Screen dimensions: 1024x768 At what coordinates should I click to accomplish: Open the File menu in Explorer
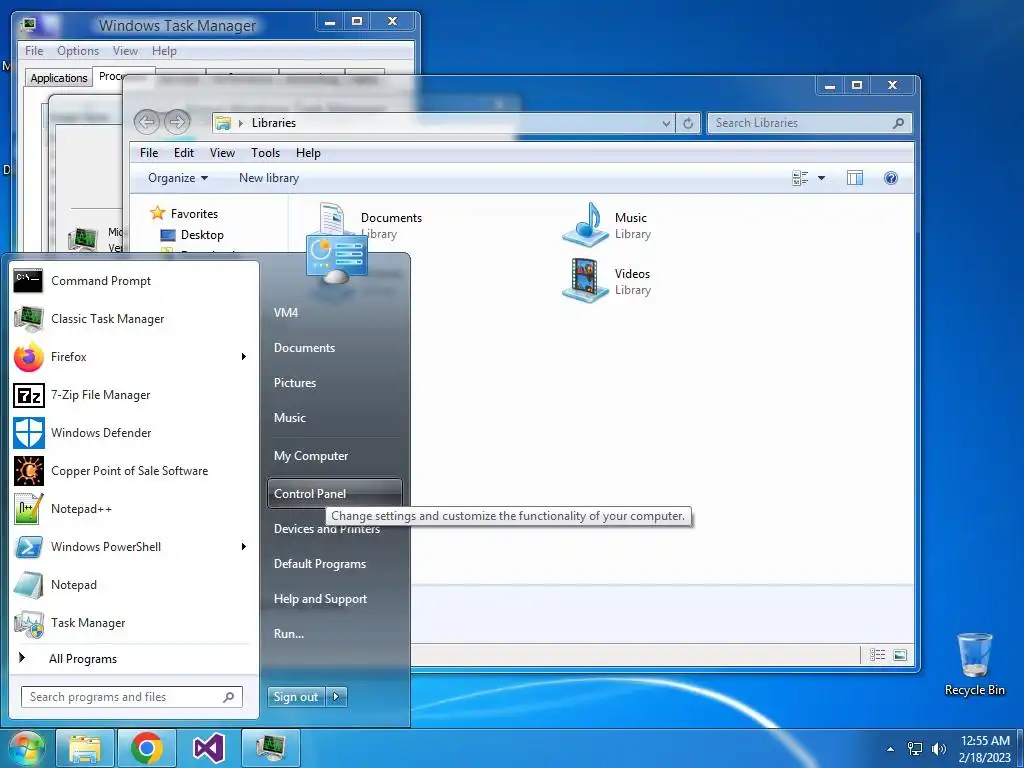tap(149, 153)
